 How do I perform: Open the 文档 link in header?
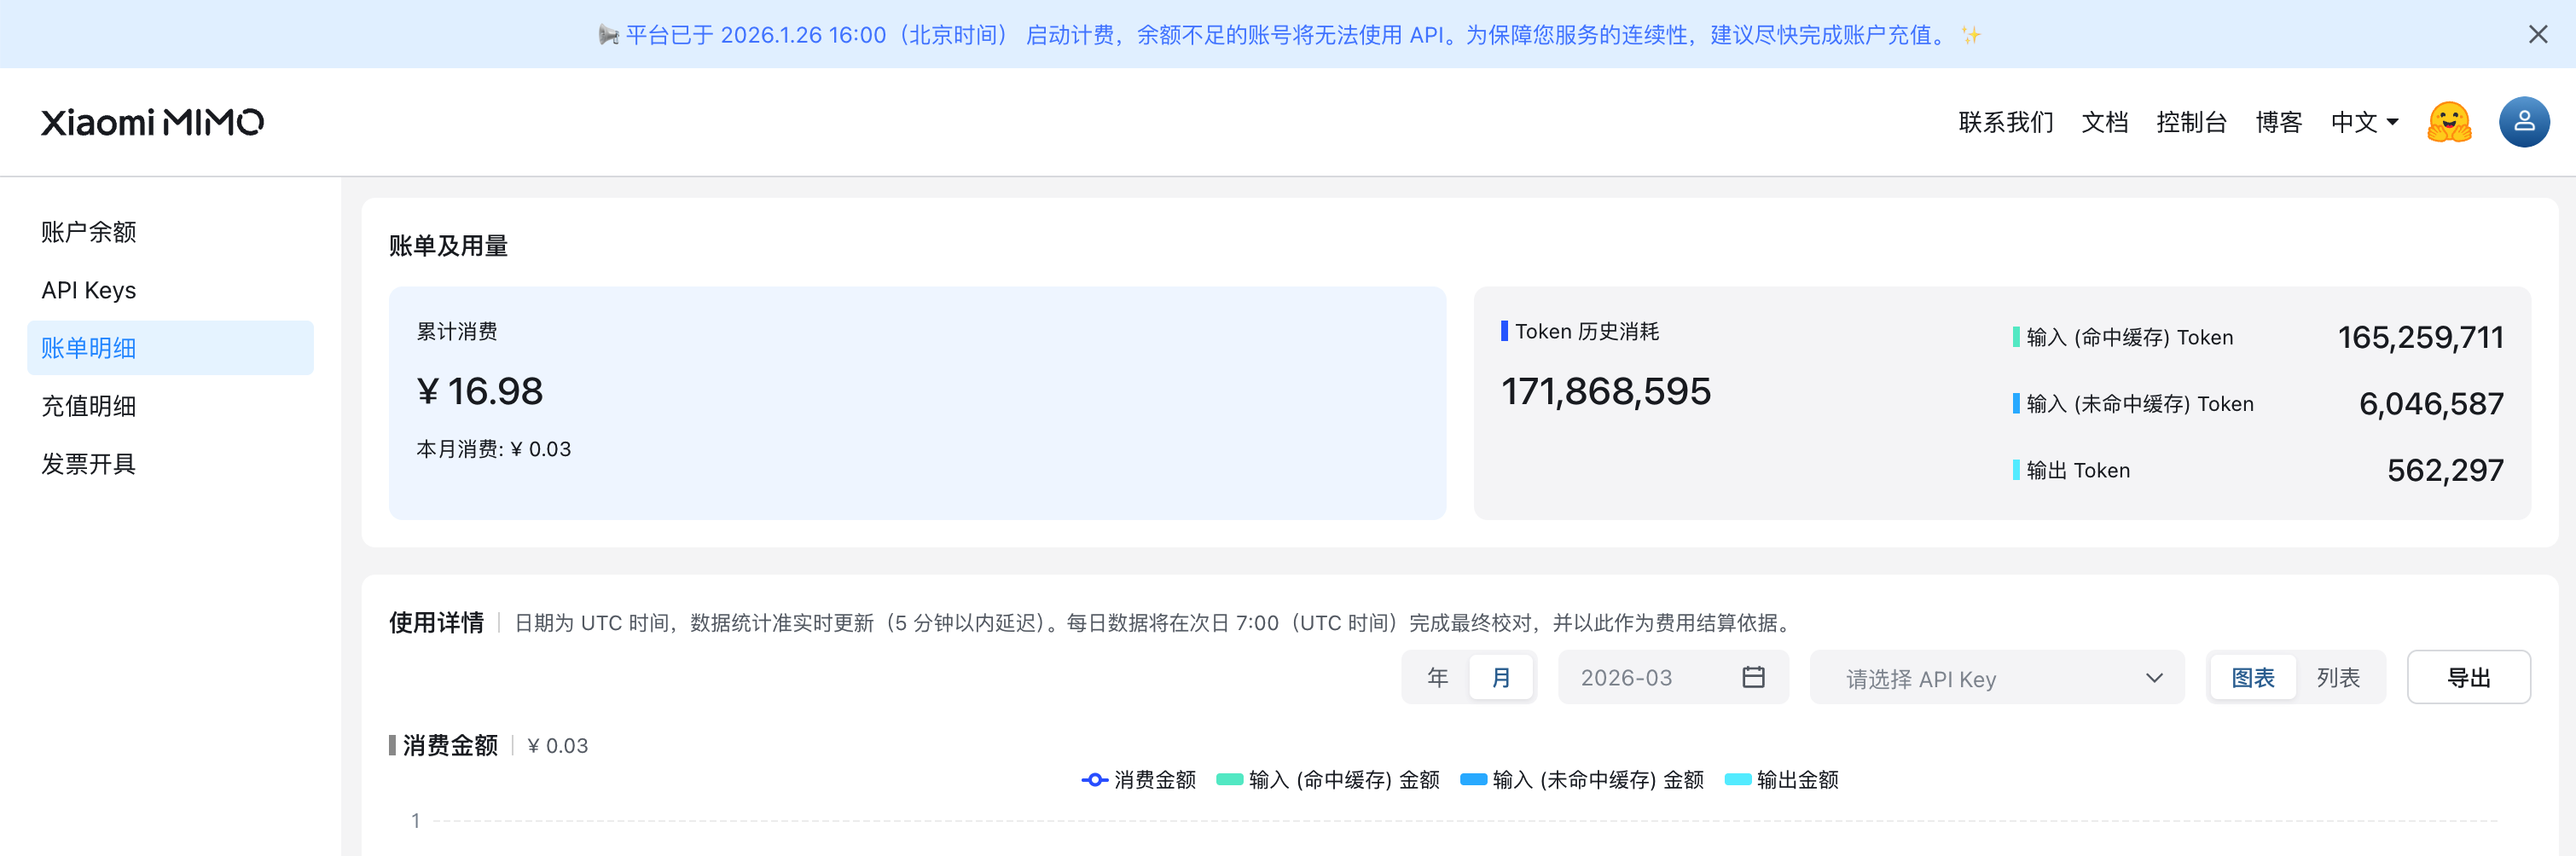pyautogui.click(x=2104, y=122)
